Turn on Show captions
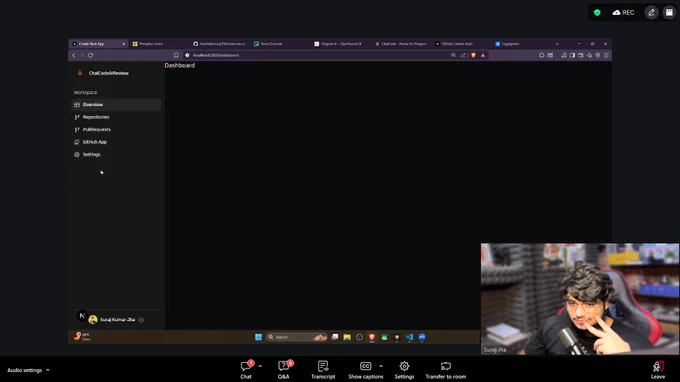This screenshot has height=382, width=680. [366, 370]
